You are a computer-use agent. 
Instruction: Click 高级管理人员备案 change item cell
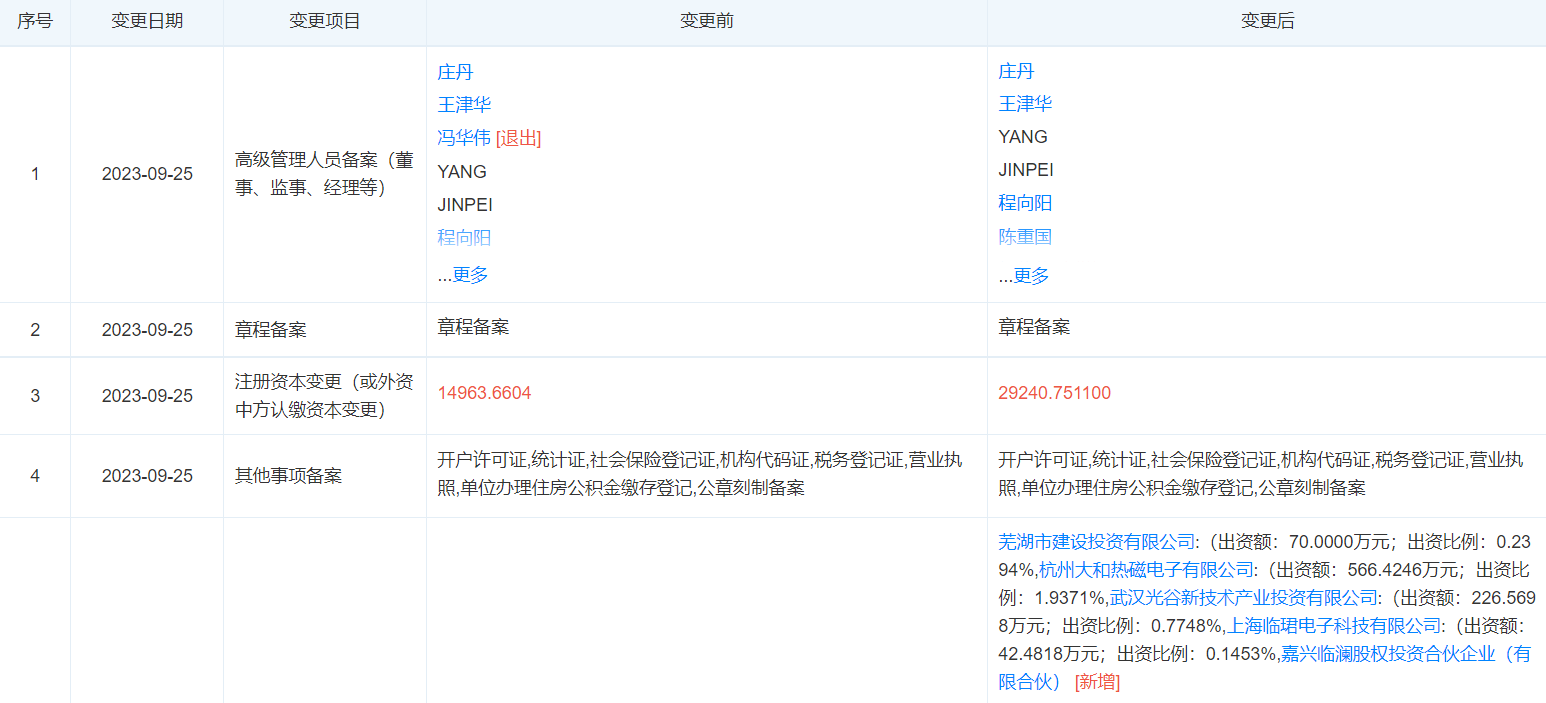(325, 174)
